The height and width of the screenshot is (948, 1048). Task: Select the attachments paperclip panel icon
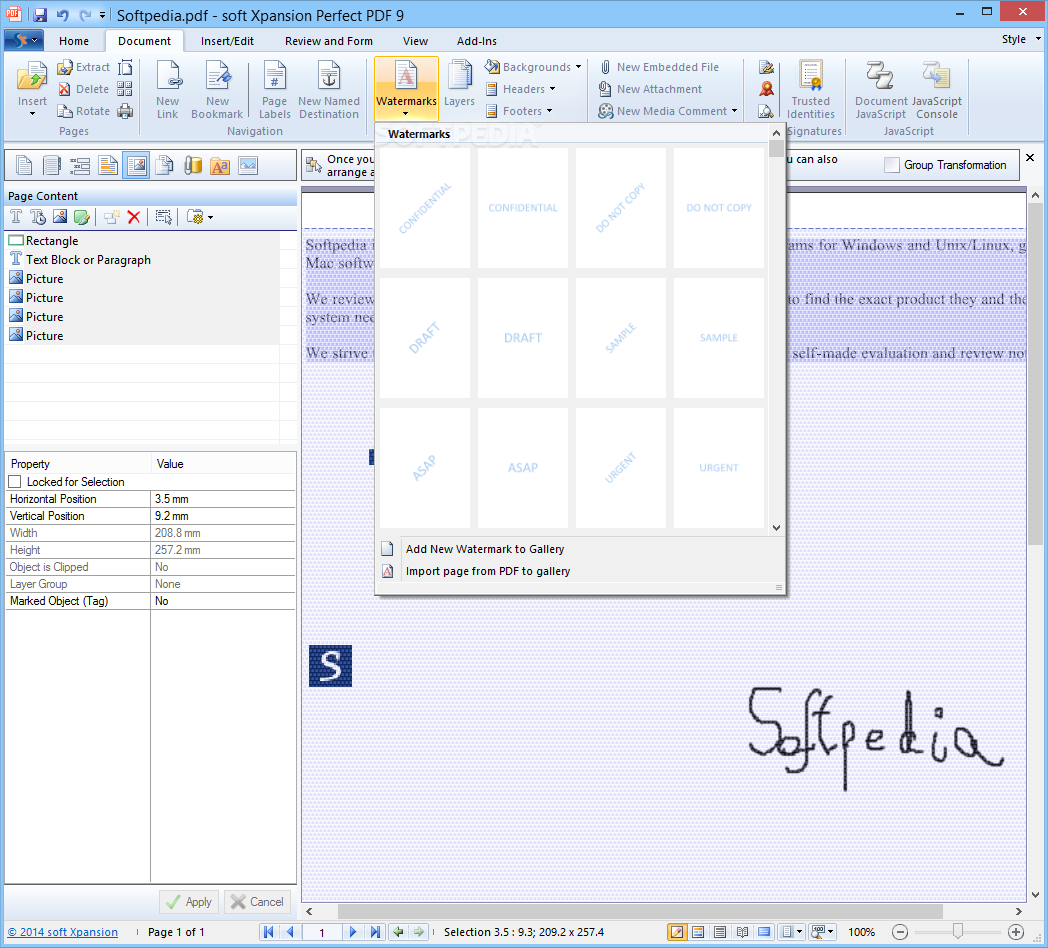tap(192, 165)
